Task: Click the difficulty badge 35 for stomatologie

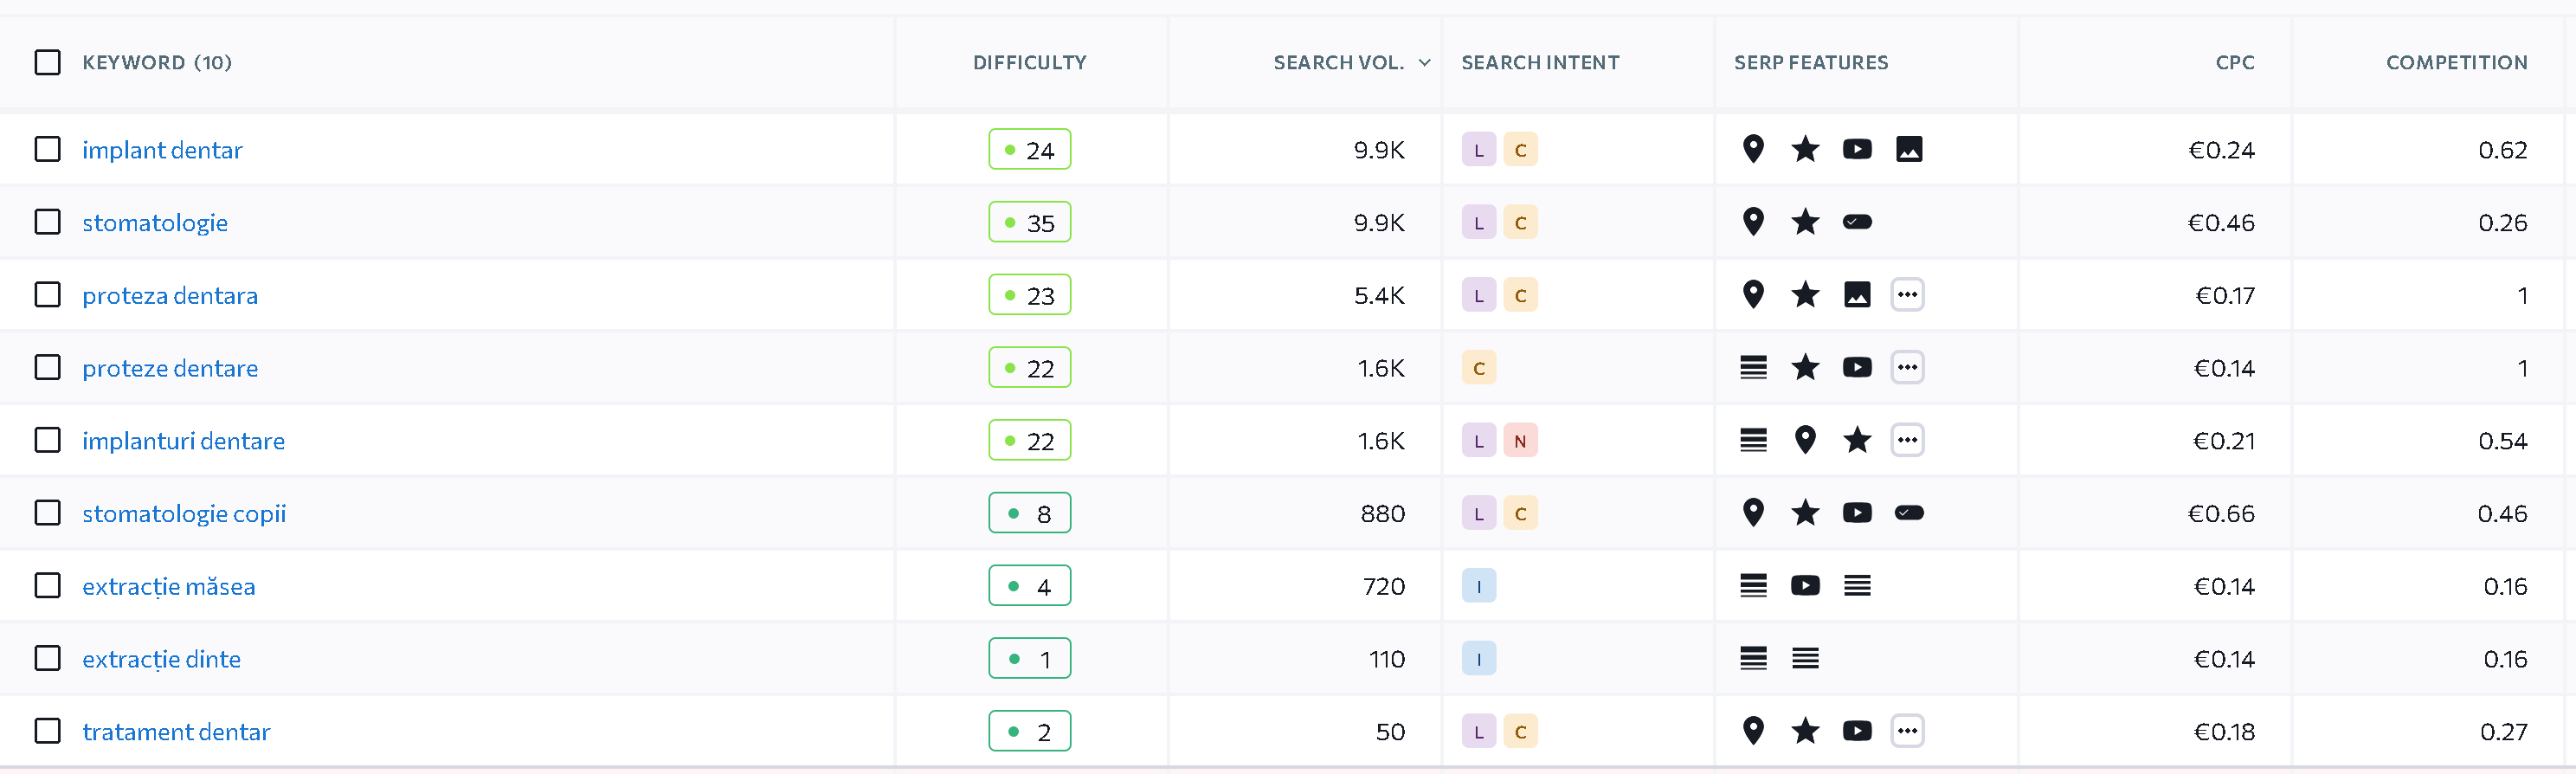Action: [x=1029, y=222]
